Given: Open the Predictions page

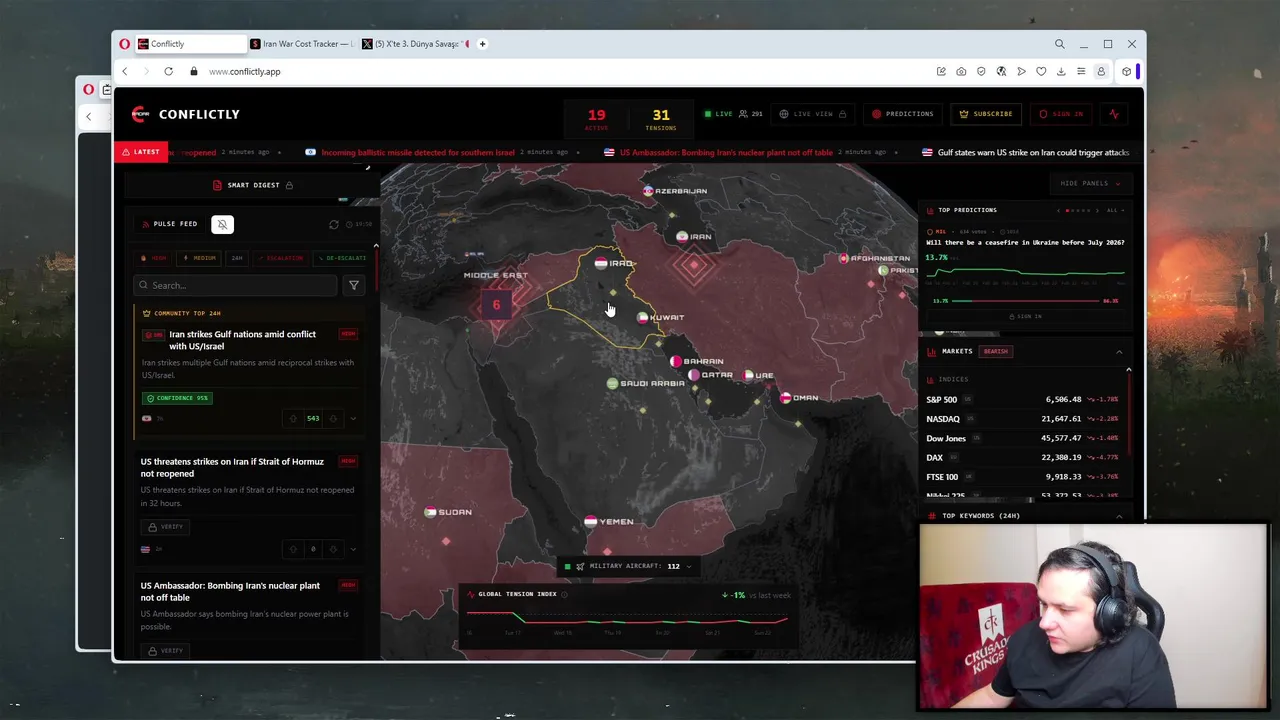Looking at the screenshot, I should point(902,114).
